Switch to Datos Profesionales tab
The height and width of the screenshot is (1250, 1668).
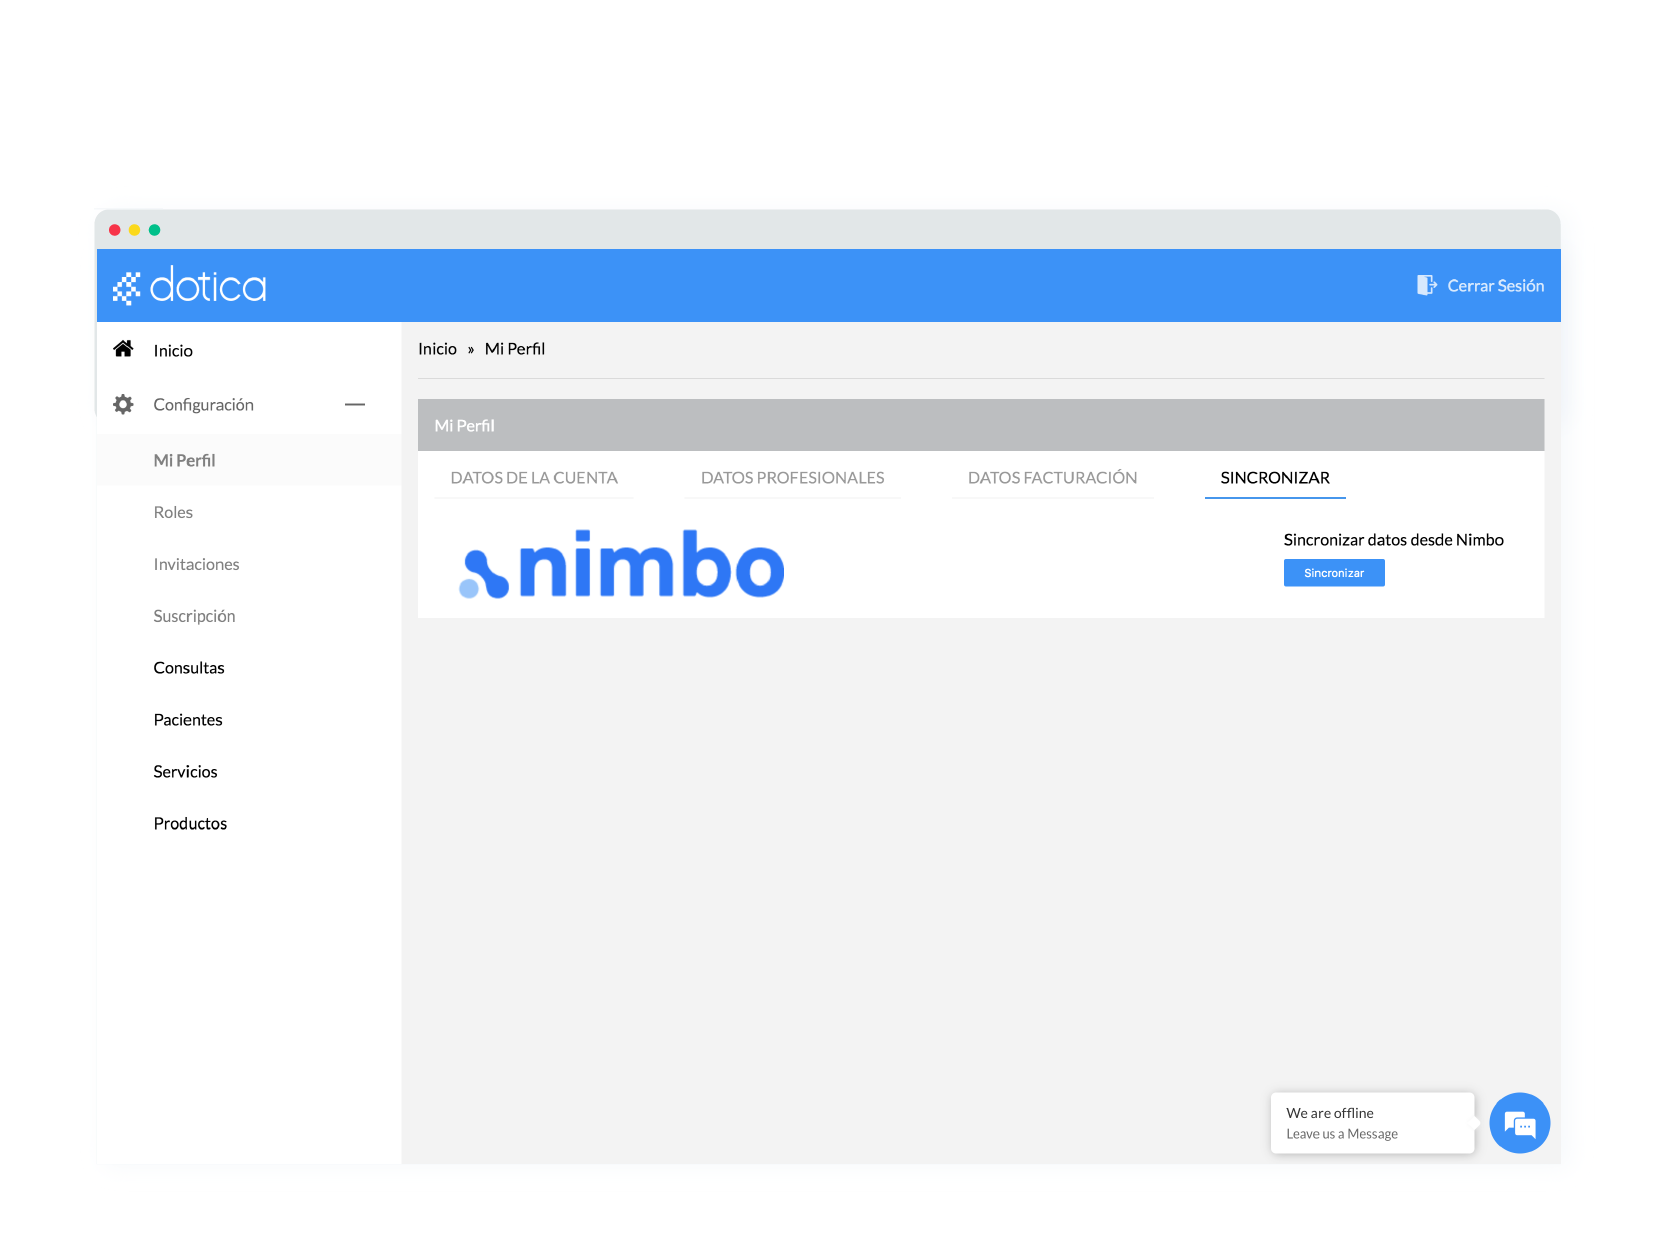point(792,478)
